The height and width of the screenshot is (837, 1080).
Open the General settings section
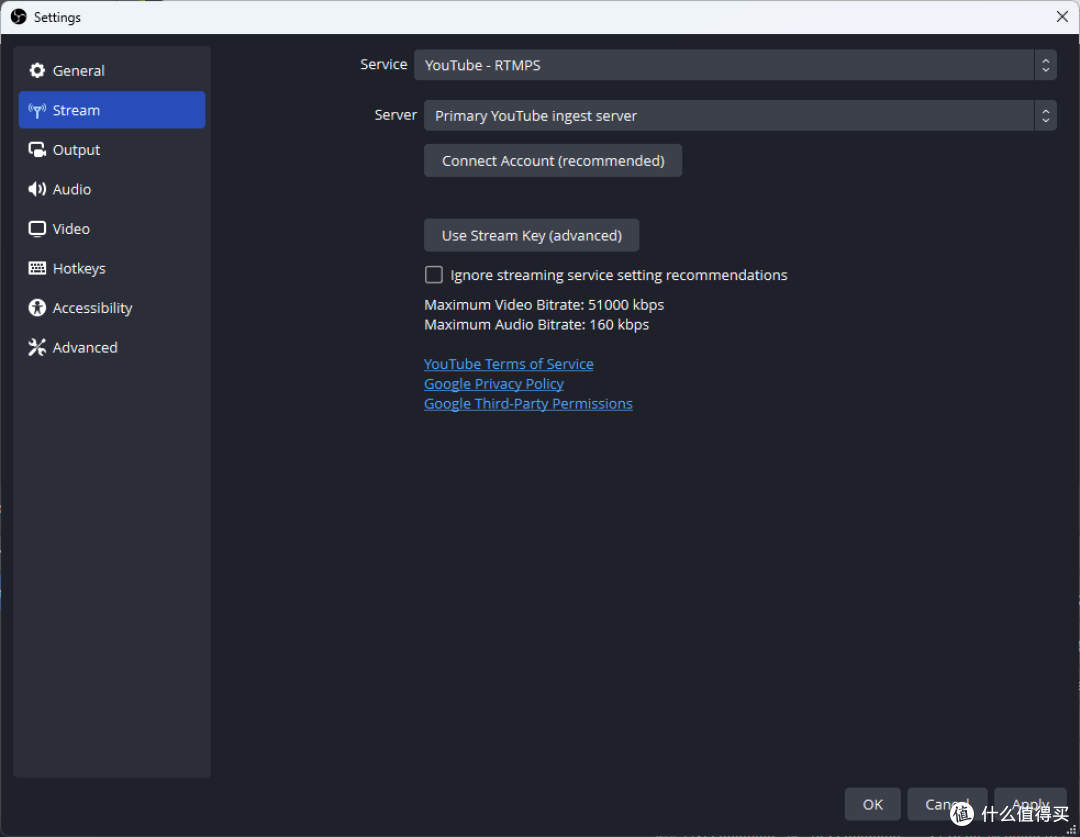tap(112, 70)
